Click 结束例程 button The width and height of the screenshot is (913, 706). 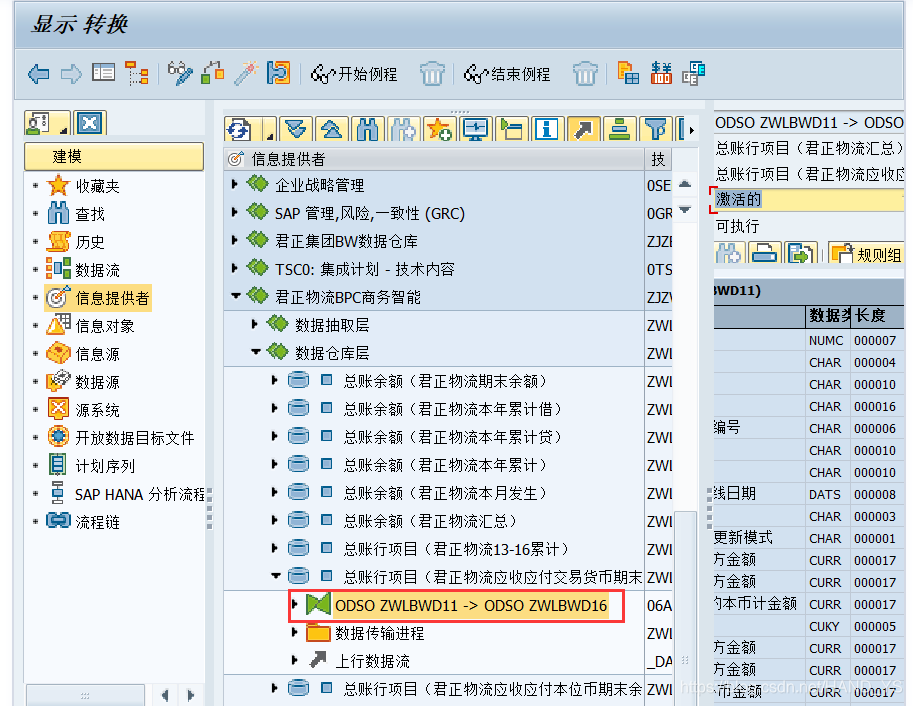click(507, 74)
